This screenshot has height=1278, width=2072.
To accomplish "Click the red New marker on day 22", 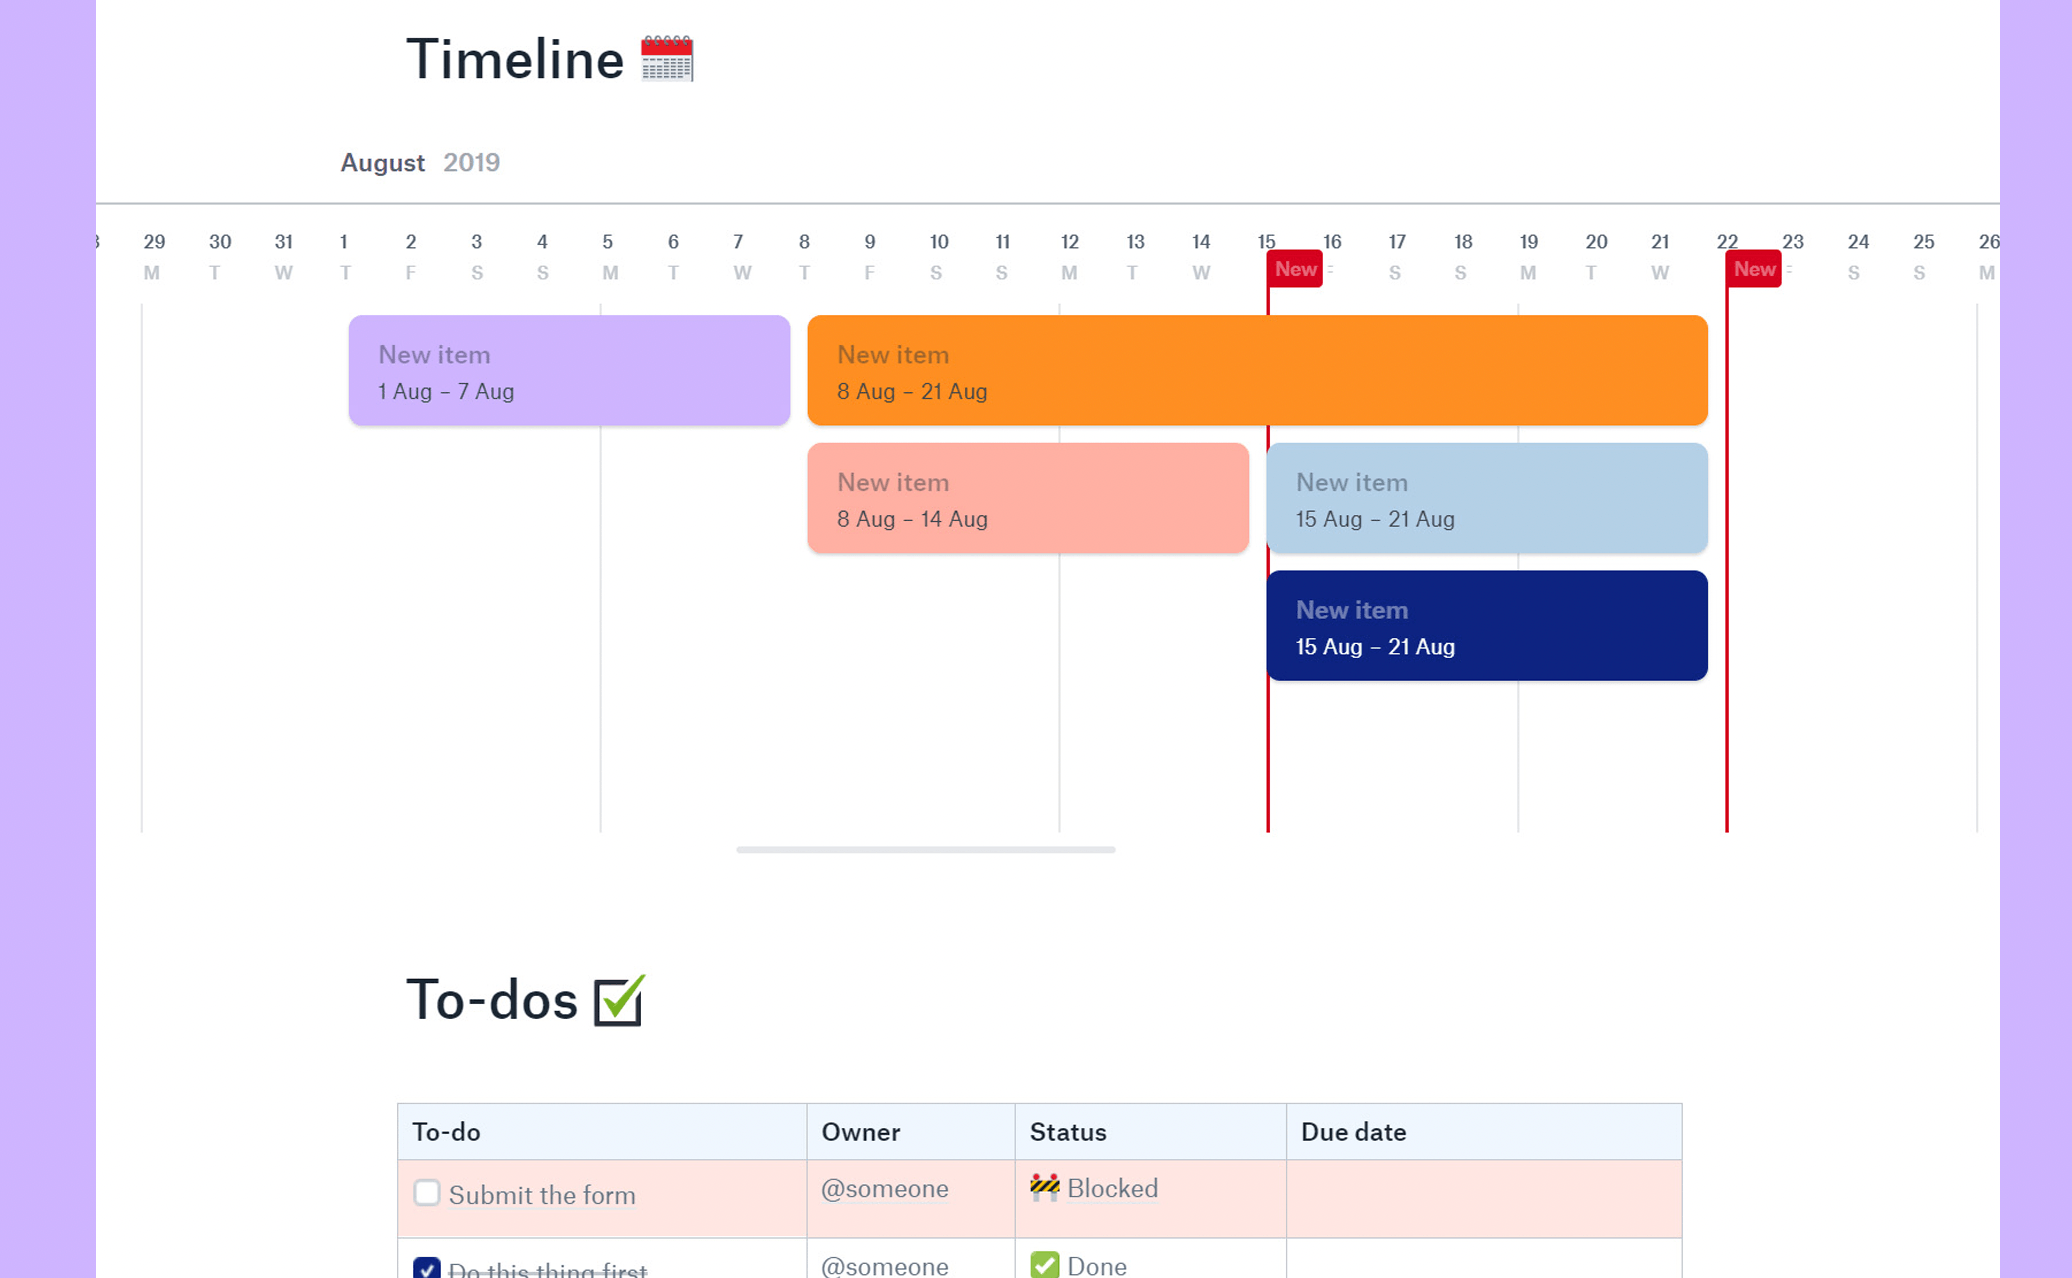I will [1754, 269].
